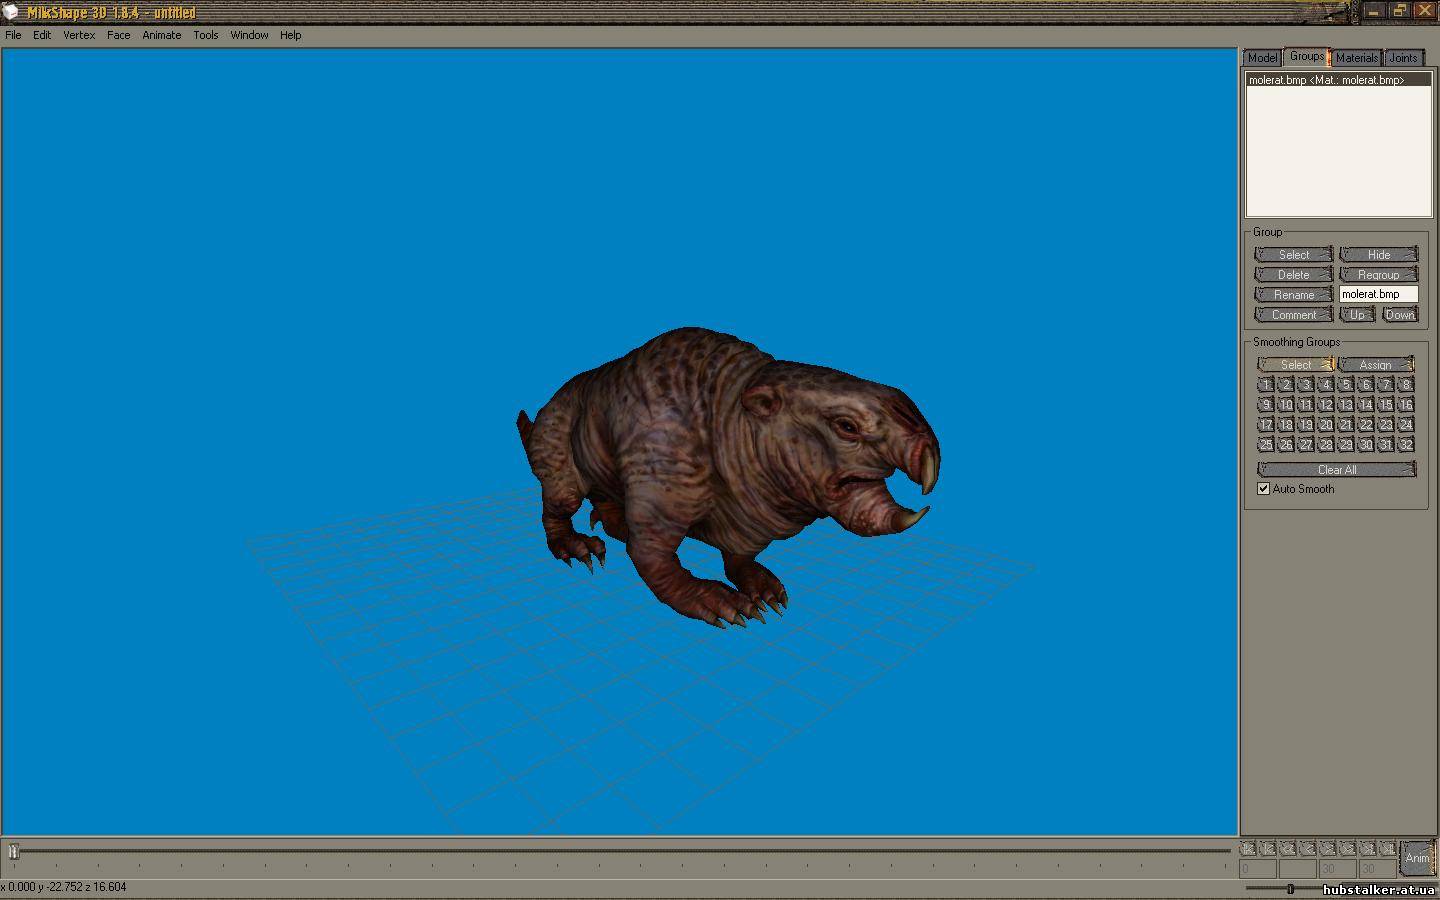Click smoothing group number 1

click(1266, 384)
